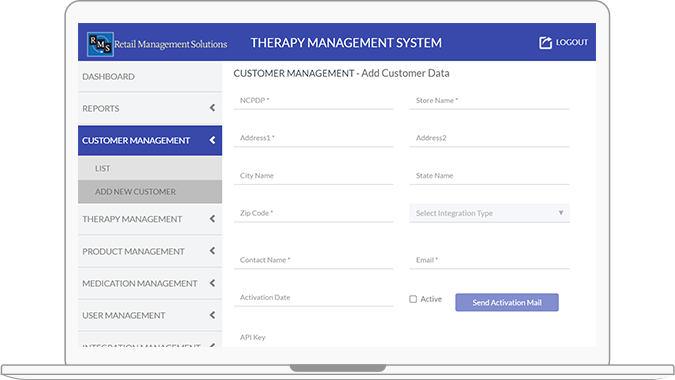
Task: Expand the Therapy Management chevron
Action: click(x=212, y=219)
